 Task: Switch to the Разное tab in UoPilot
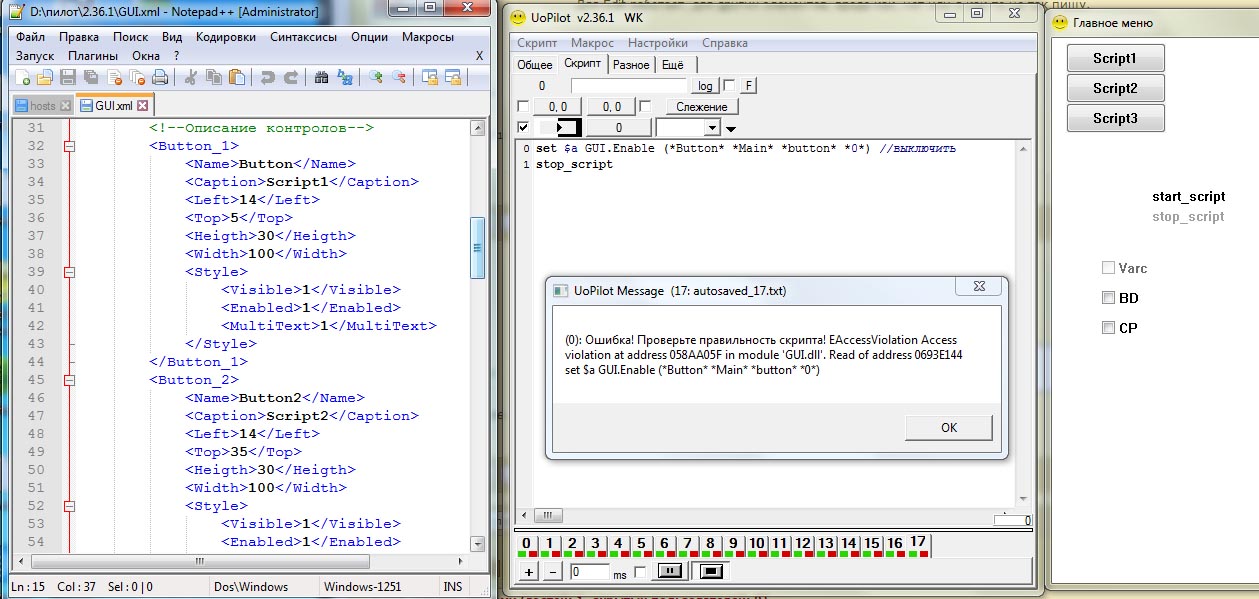click(631, 64)
